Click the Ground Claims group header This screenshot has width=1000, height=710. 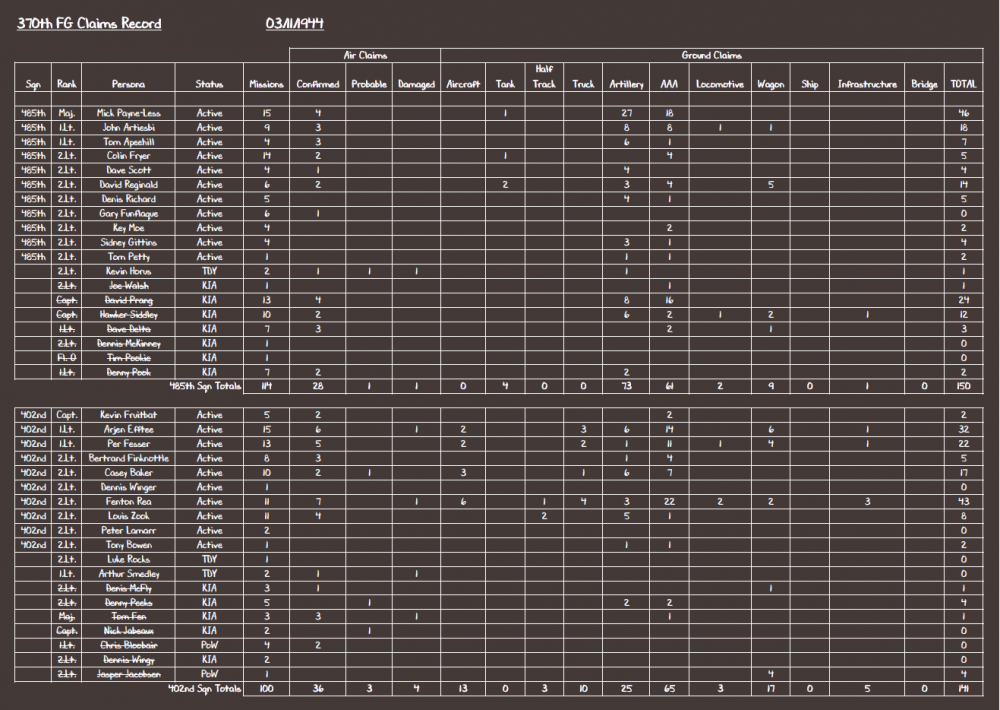click(x=711, y=56)
